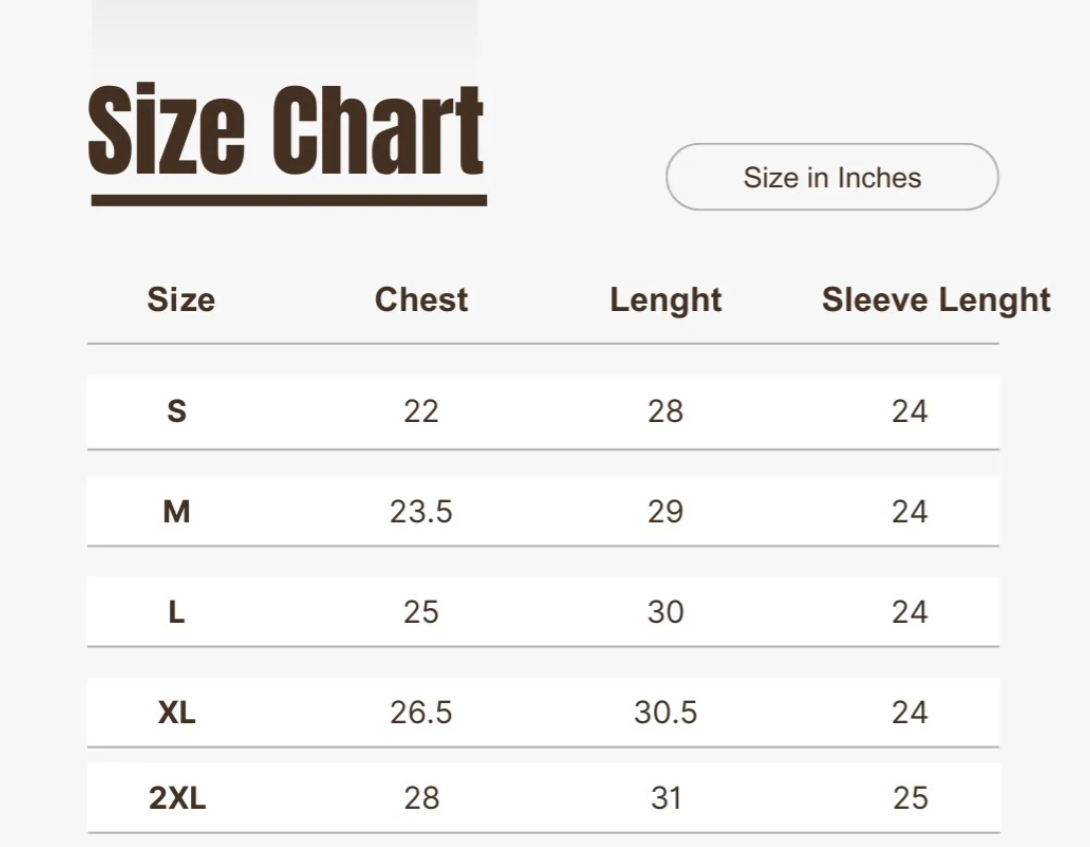Click the Size Chart heading
1090x847 pixels.
pos(287,131)
